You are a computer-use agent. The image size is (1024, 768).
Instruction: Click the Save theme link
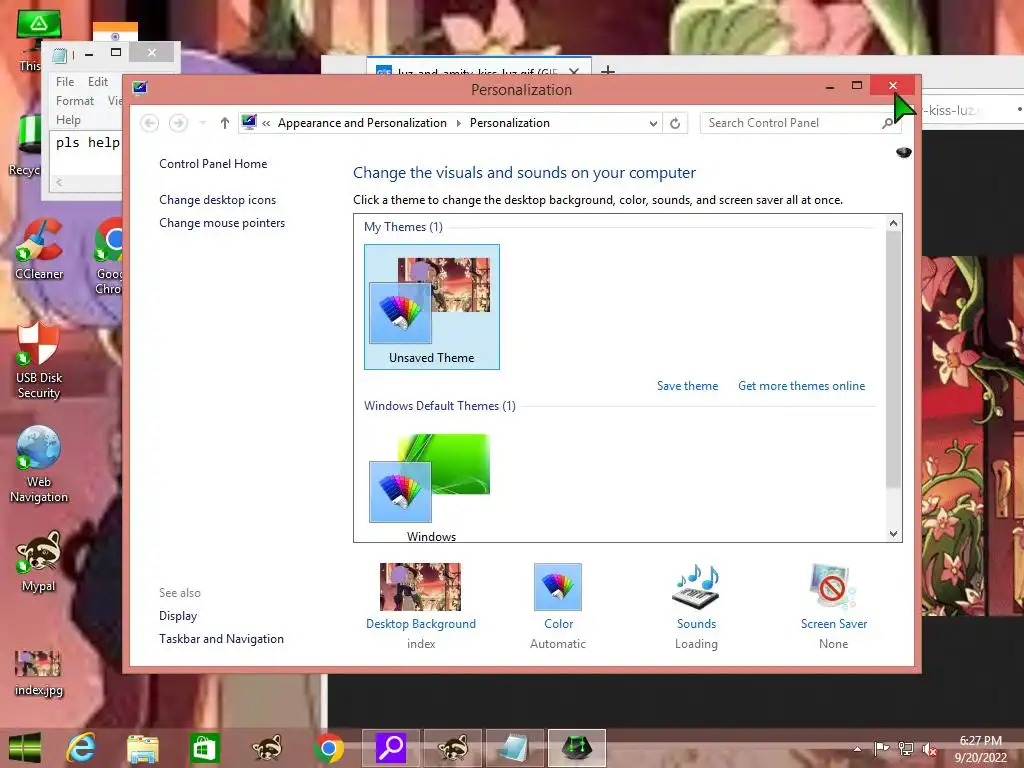[x=687, y=386]
